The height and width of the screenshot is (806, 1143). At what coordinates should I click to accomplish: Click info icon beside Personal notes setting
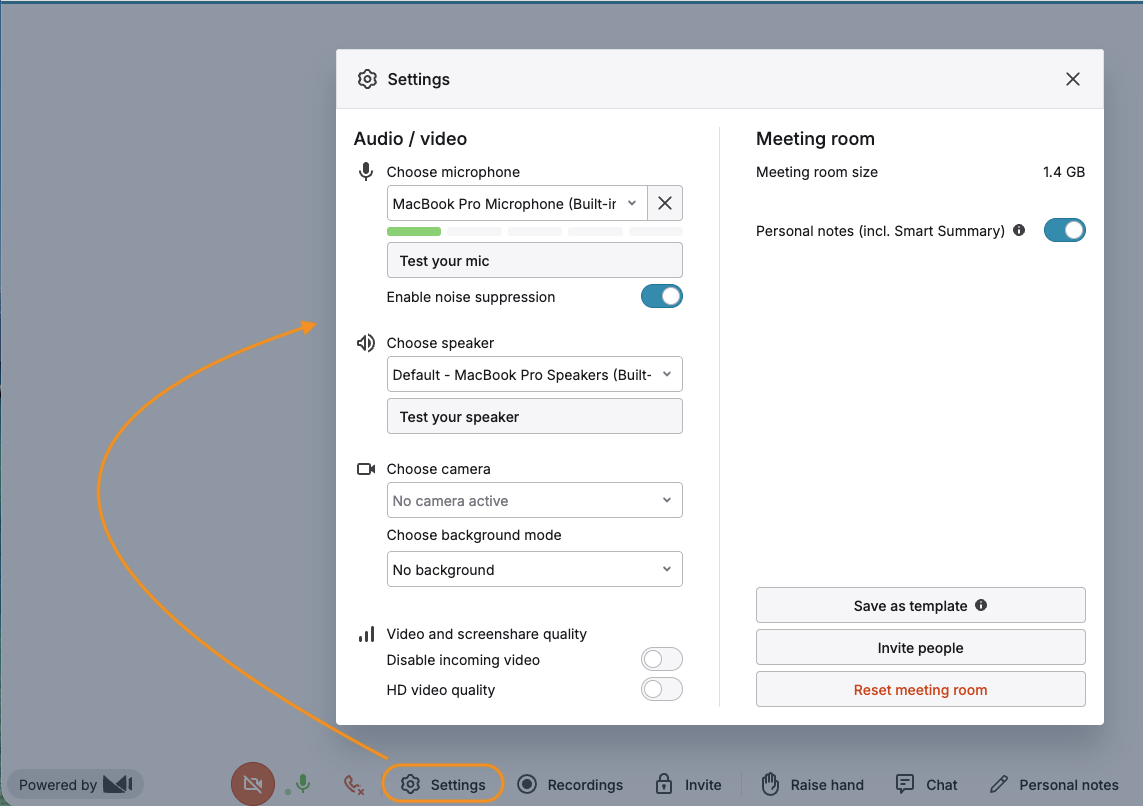[x=1019, y=230]
